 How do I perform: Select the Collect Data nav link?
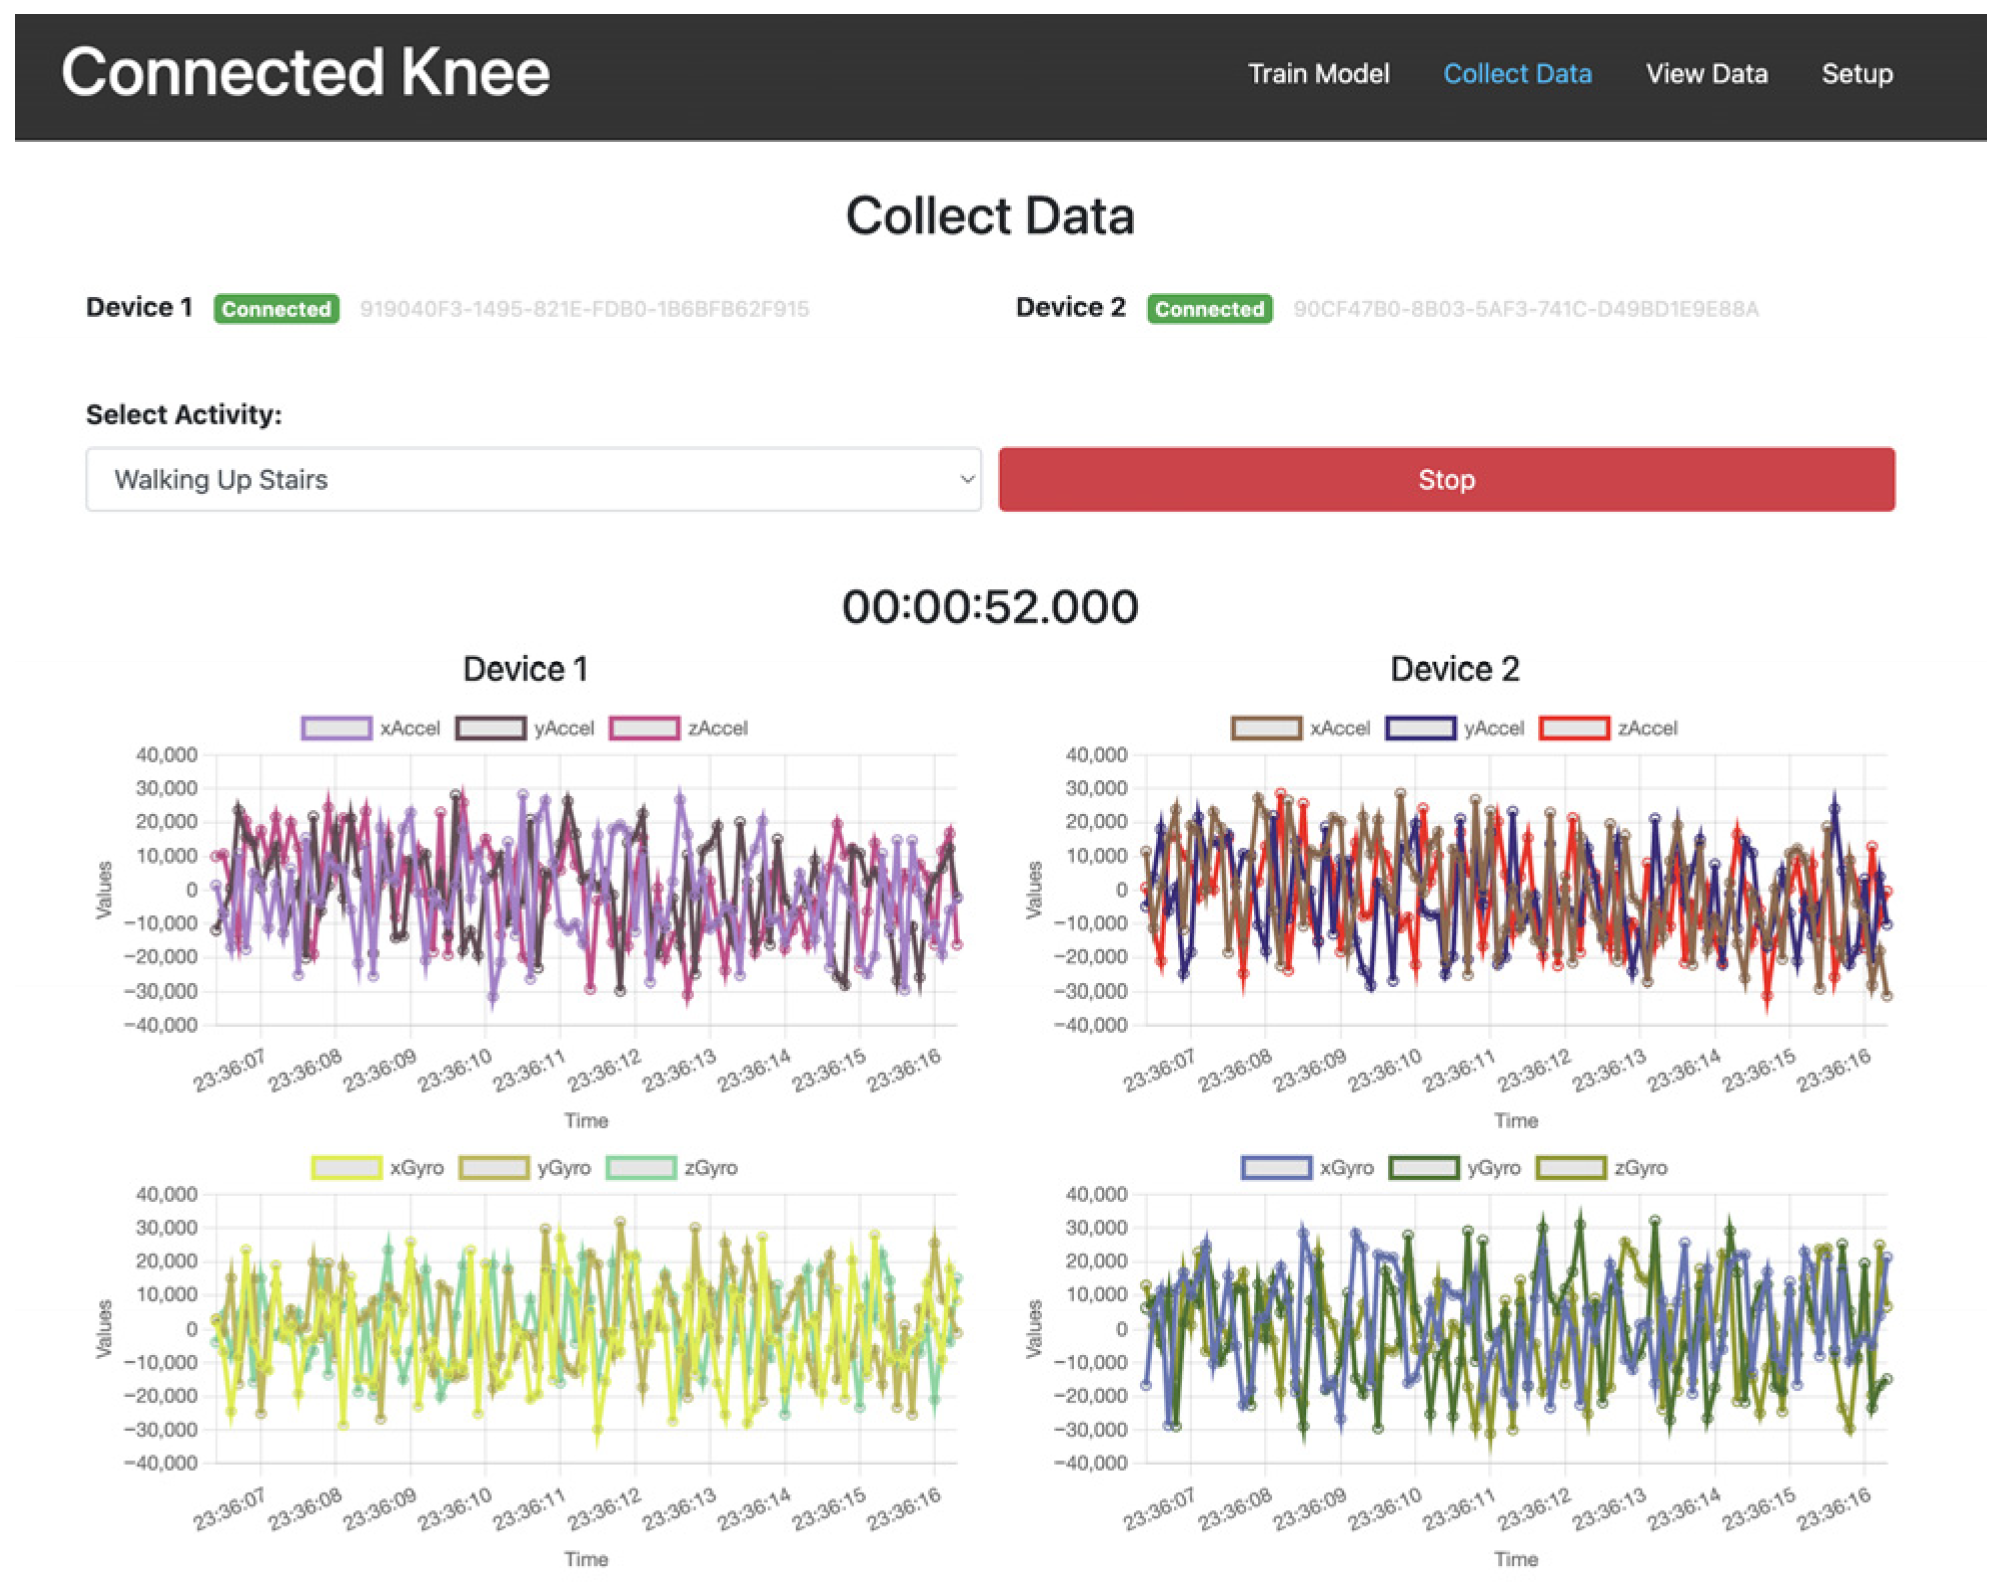tap(1517, 74)
